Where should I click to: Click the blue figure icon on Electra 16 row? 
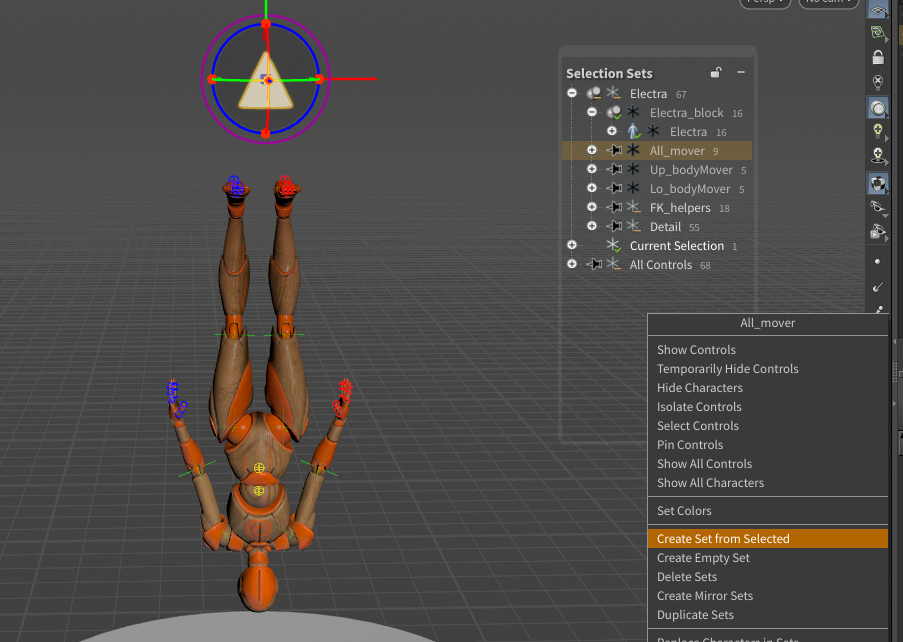633,131
